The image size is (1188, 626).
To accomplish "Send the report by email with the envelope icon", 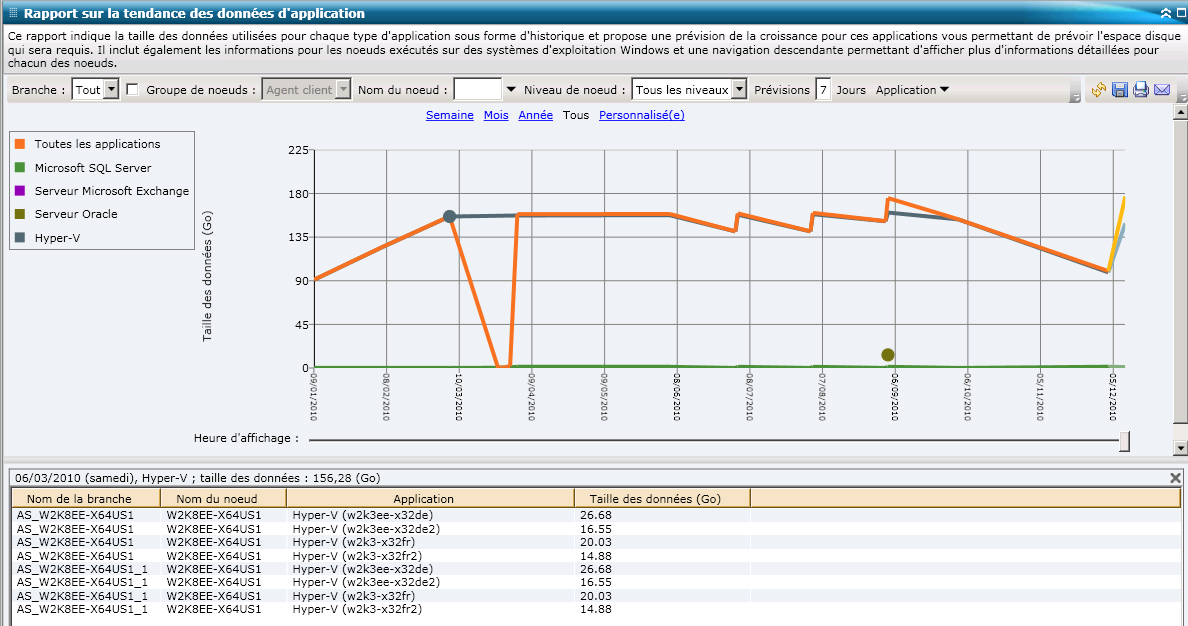I will [x=1162, y=90].
